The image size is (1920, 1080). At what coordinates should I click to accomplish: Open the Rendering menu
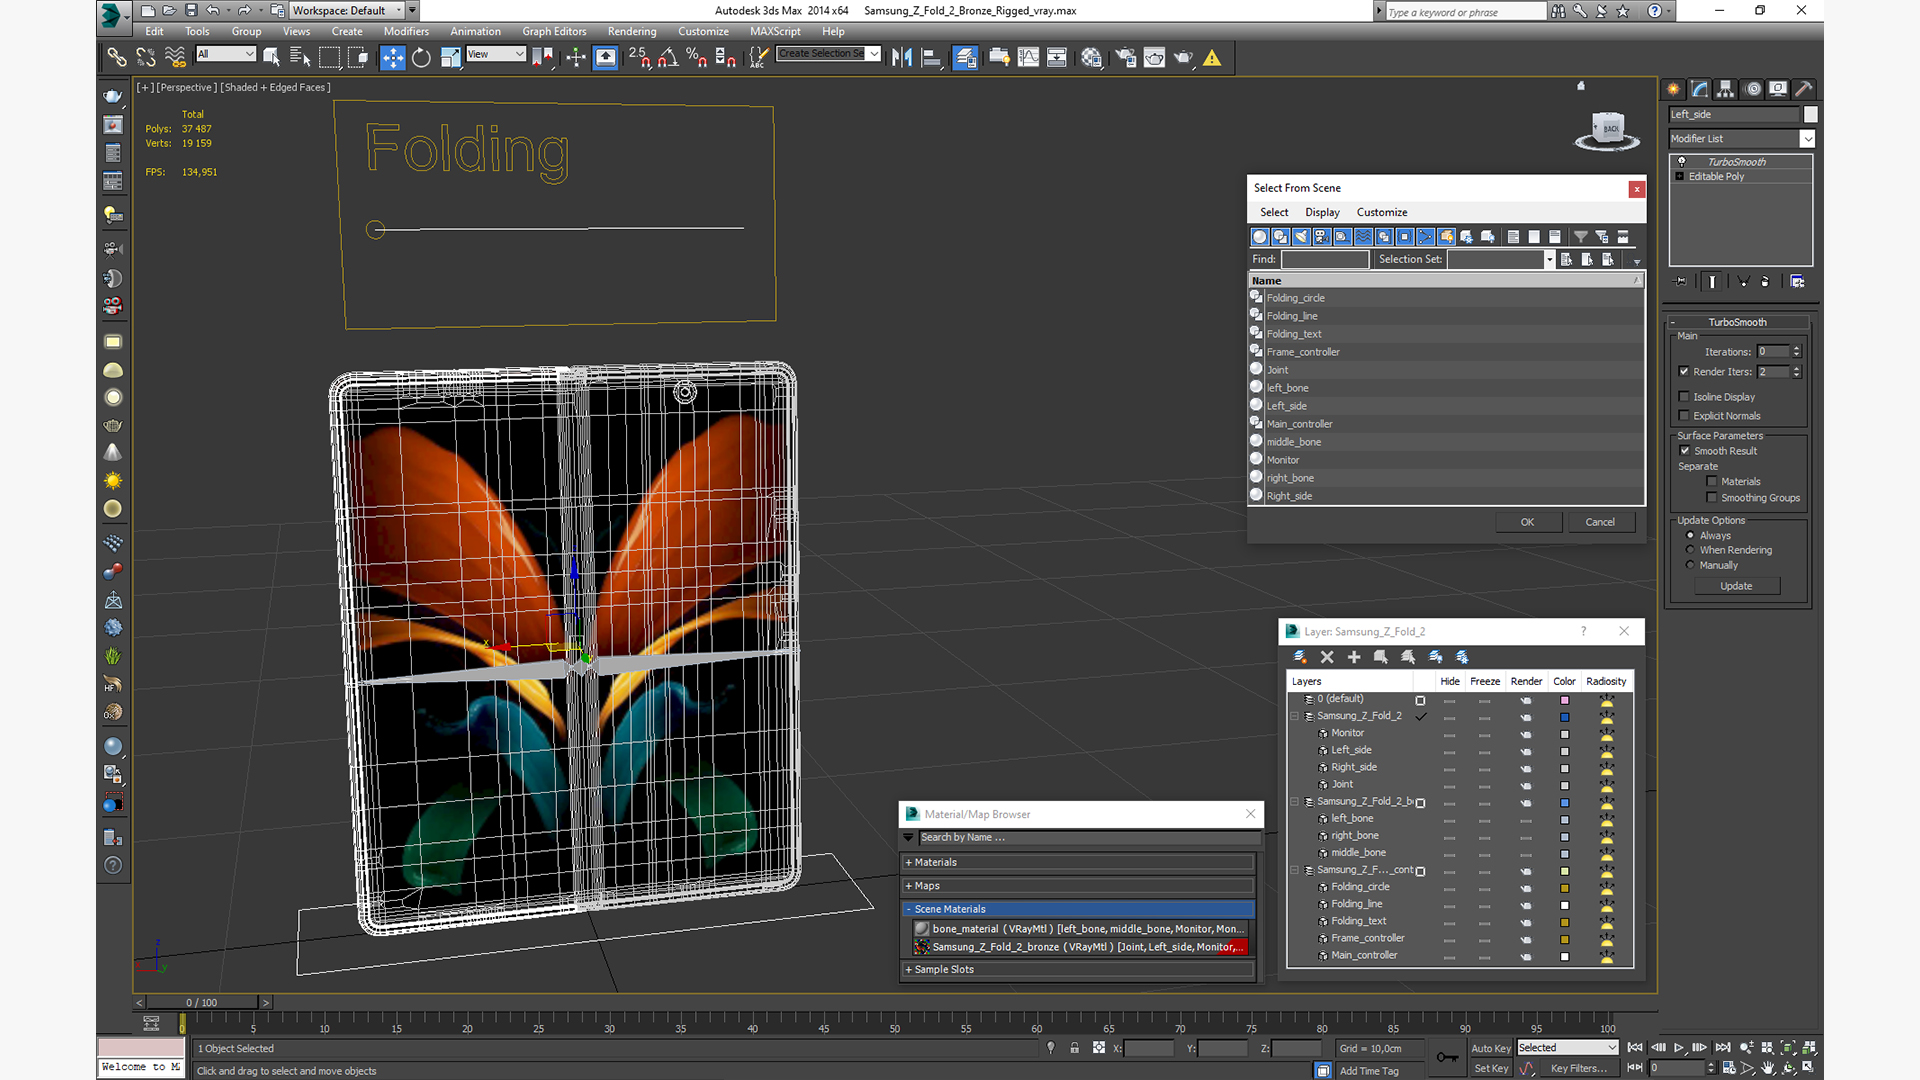pos(632,31)
